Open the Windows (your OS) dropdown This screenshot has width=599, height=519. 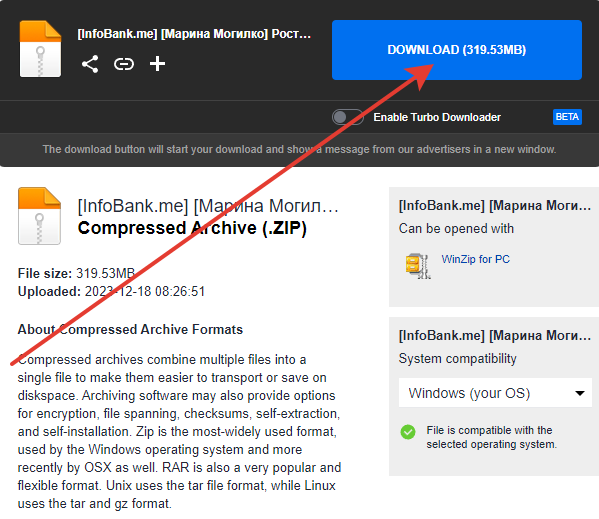click(495, 393)
